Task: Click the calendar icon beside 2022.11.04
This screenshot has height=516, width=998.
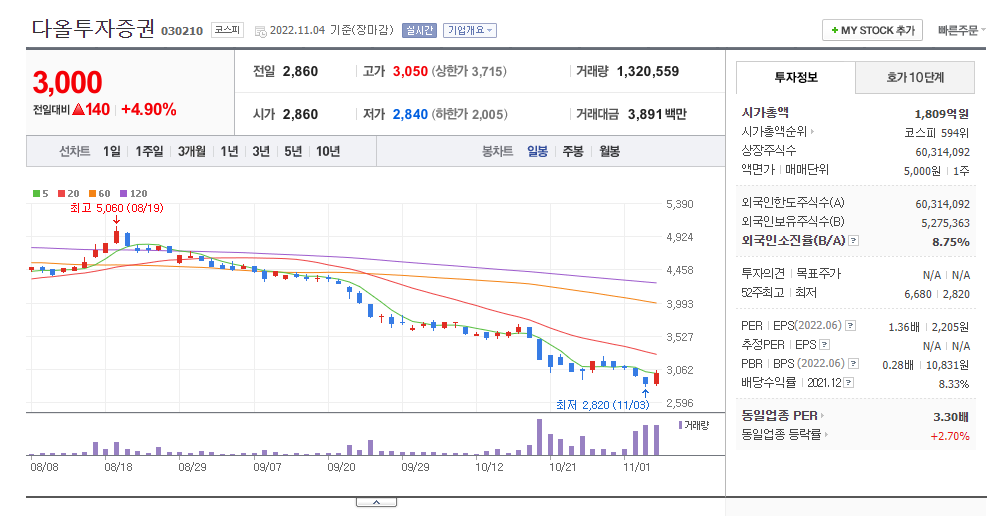Action: click(x=260, y=31)
